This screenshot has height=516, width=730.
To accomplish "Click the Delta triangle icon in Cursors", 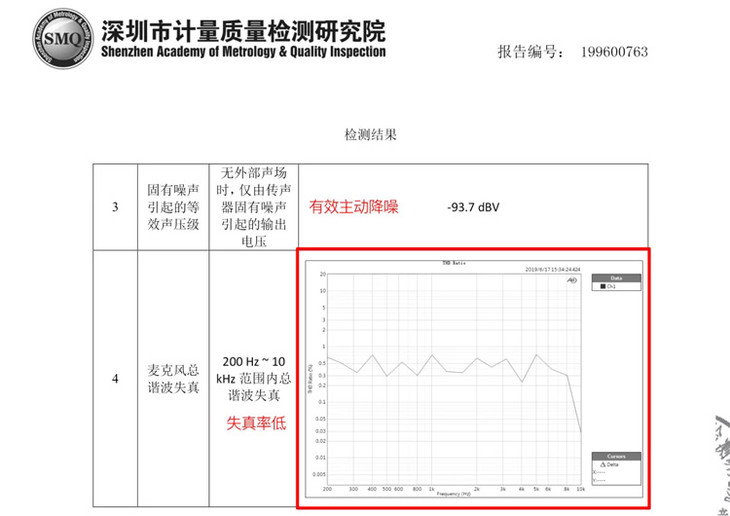I will click(x=603, y=465).
